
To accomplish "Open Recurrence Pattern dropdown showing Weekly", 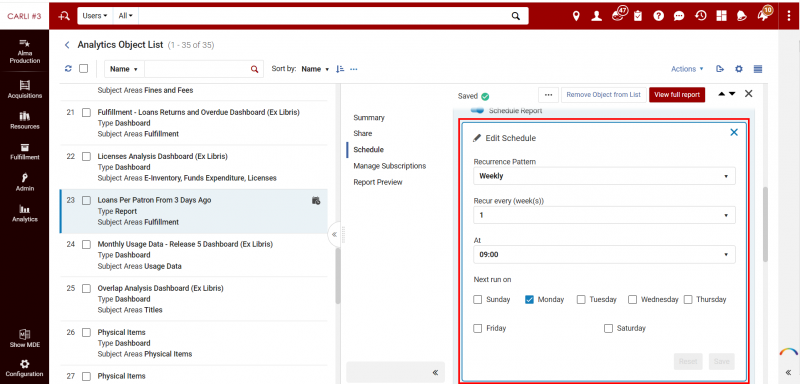I will (604, 176).
